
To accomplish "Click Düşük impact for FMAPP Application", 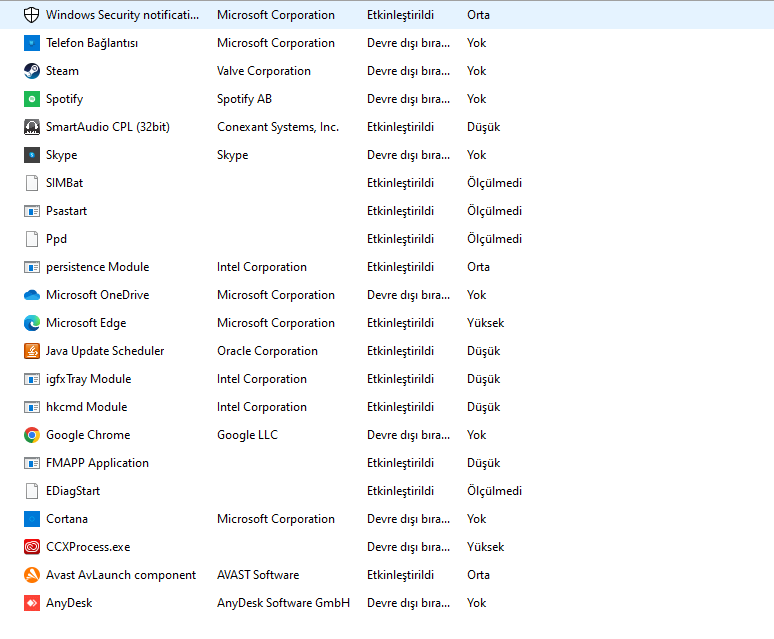I will coord(483,463).
